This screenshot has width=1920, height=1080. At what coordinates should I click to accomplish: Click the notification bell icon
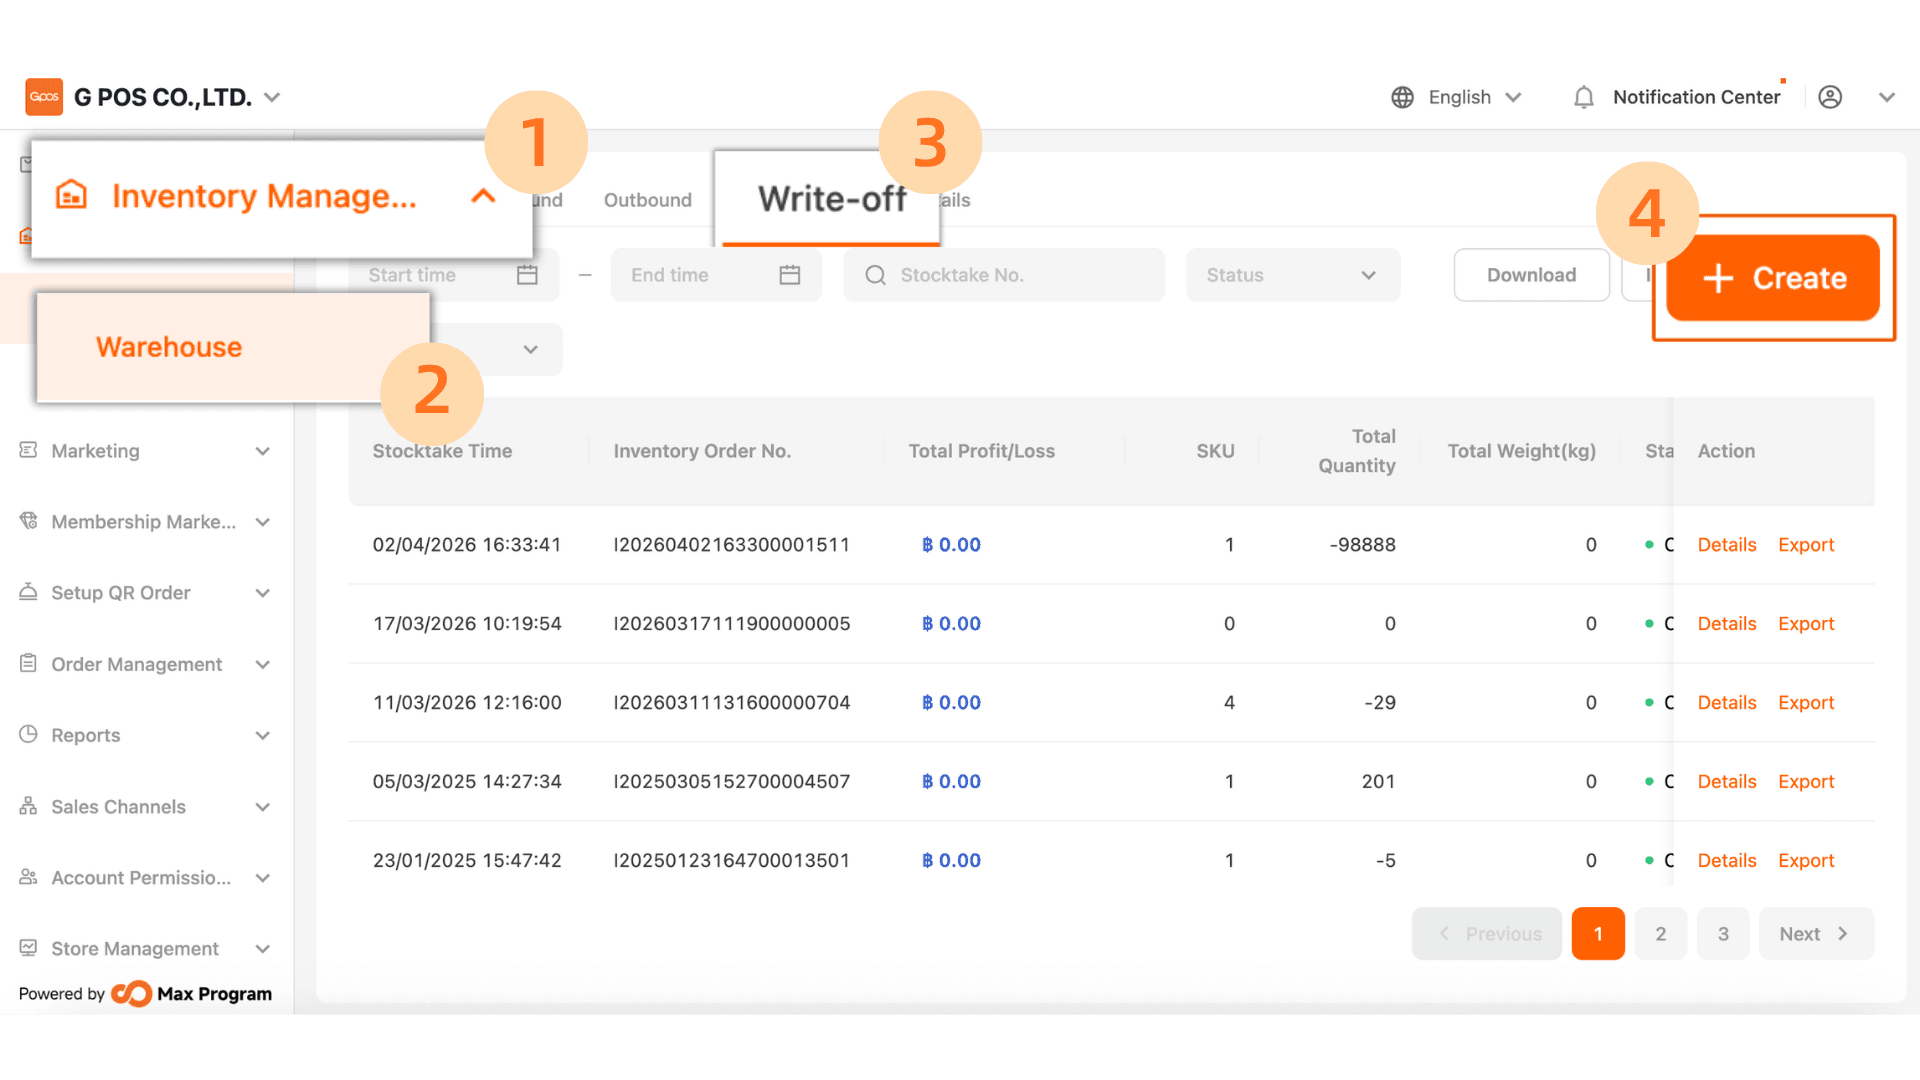[x=1583, y=97]
